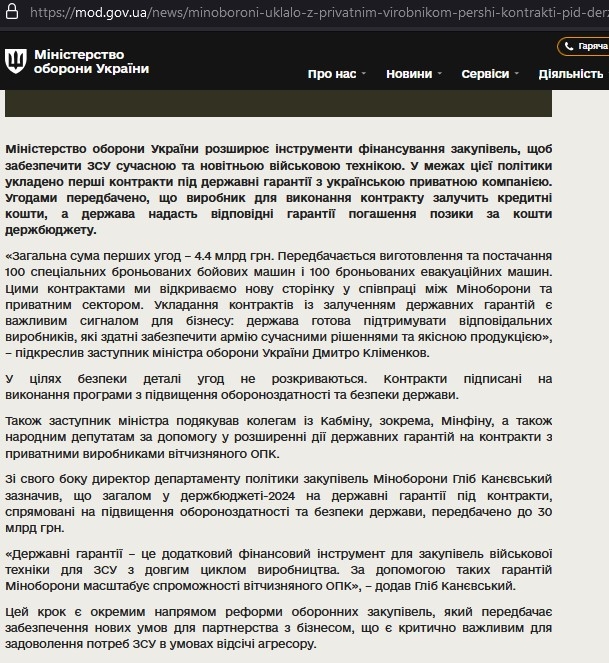Click the quote beginning «Державні гарантії»
This screenshot has width=609, height=663.
click(x=278, y=569)
